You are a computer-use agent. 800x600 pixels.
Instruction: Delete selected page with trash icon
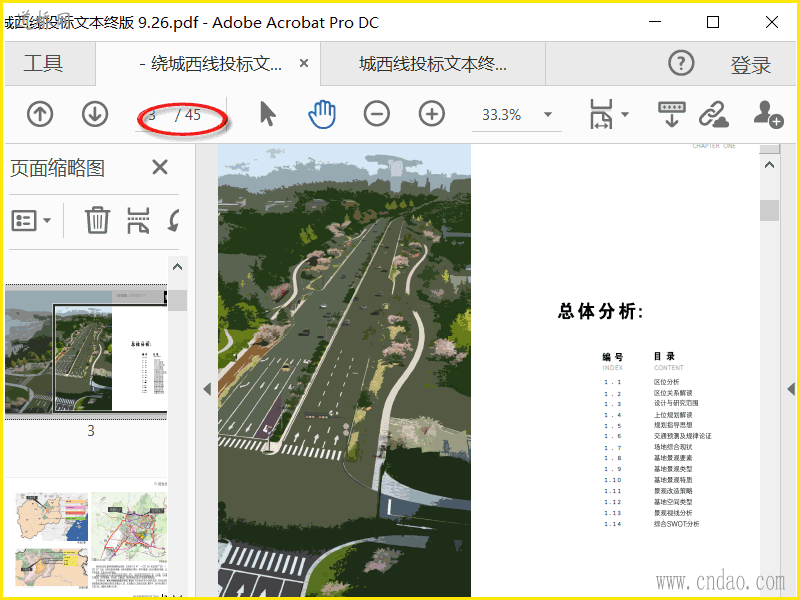click(x=97, y=220)
